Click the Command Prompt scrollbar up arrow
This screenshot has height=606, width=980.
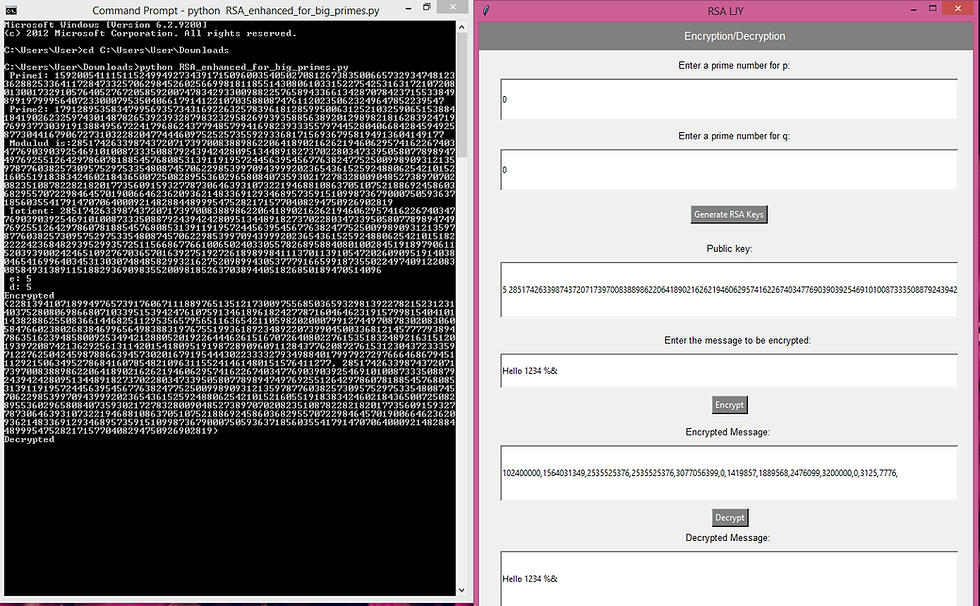coord(462,27)
